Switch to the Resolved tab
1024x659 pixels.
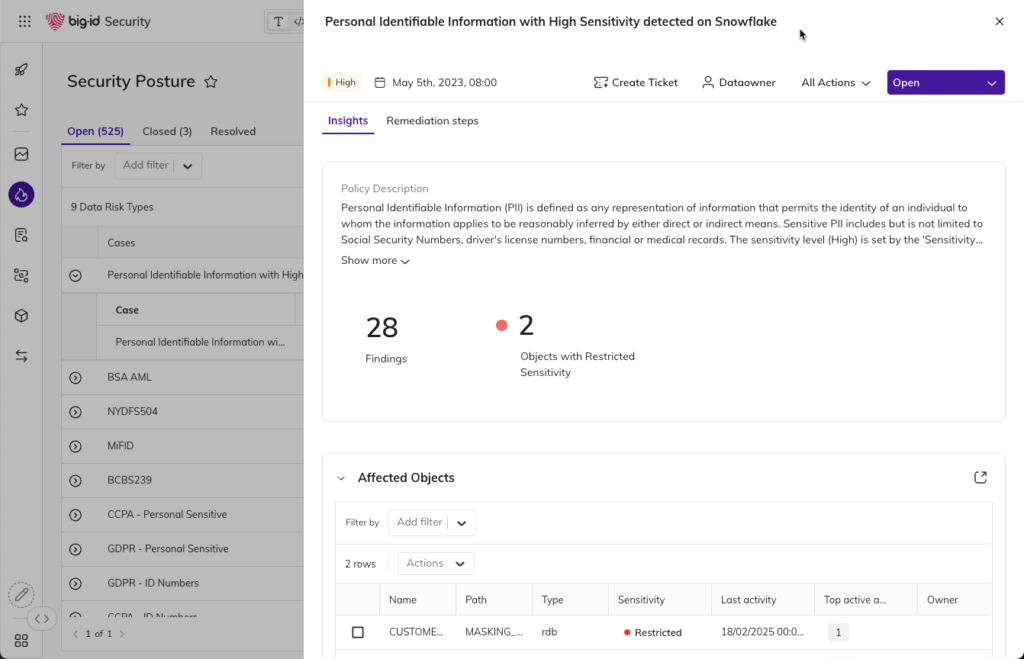pos(233,131)
